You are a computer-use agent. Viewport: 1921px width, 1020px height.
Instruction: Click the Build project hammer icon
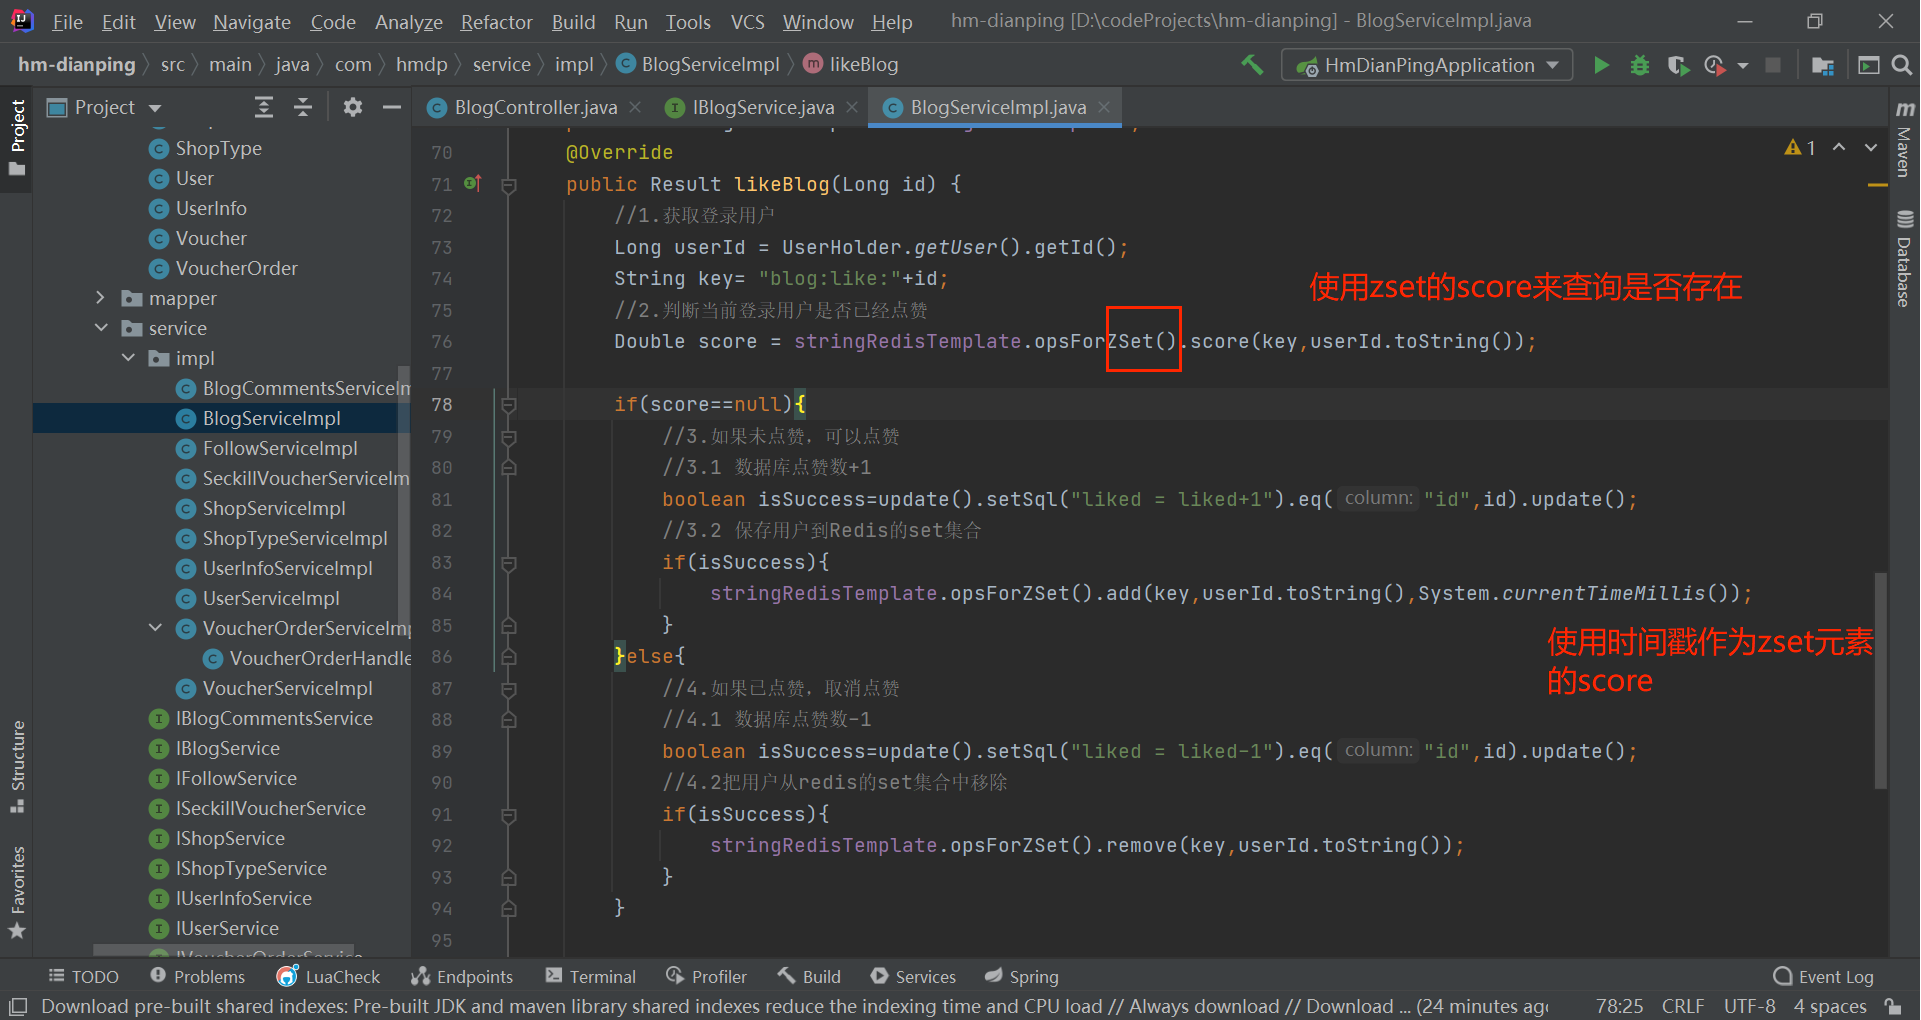point(1251,65)
